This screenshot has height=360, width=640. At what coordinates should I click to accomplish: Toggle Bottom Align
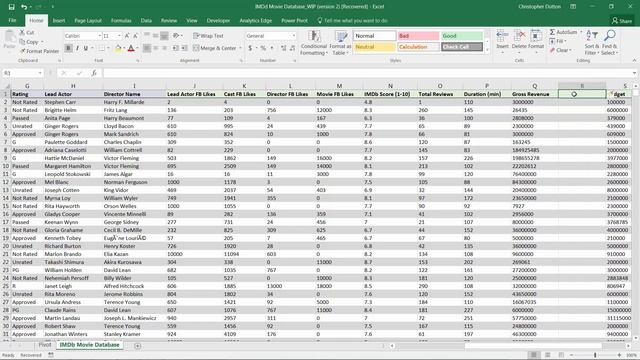point(164,36)
